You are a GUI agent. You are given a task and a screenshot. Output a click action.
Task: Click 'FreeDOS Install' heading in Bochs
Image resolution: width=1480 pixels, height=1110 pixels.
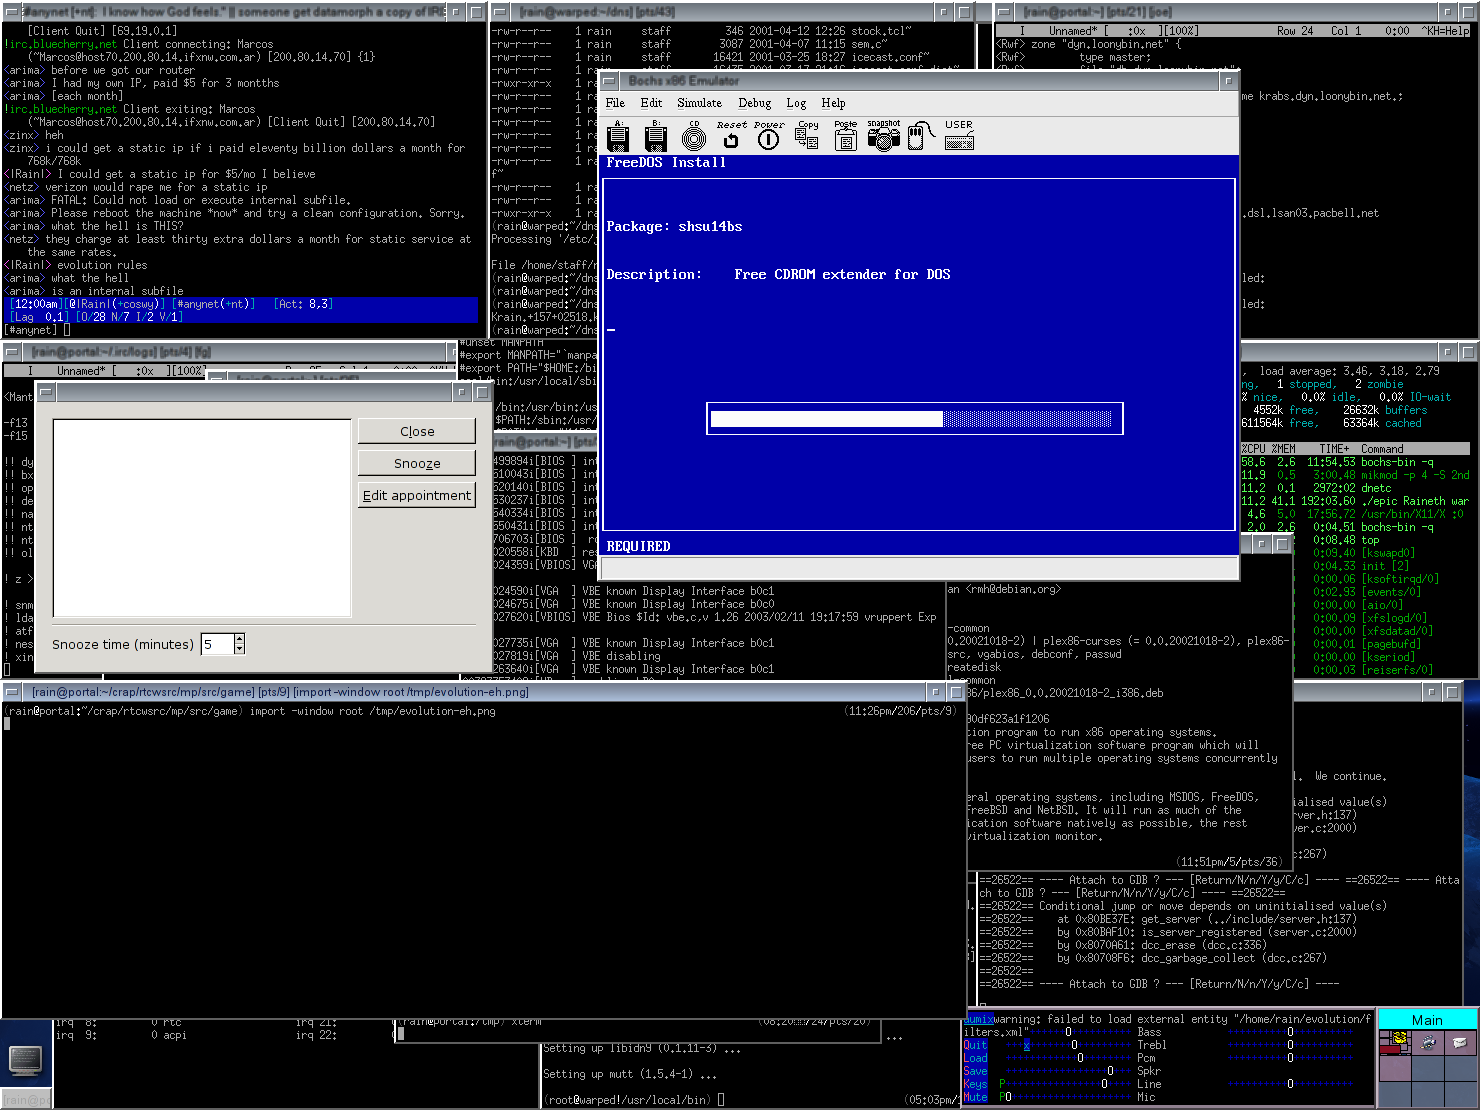(666, 162)
